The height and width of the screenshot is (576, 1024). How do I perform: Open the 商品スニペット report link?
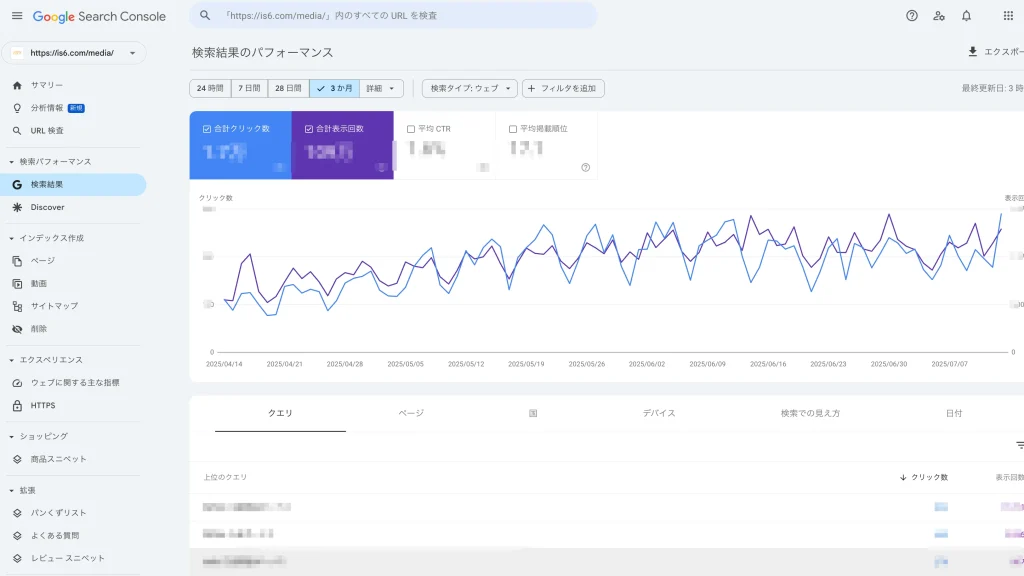pyautogui.click(x=59, y=459)
